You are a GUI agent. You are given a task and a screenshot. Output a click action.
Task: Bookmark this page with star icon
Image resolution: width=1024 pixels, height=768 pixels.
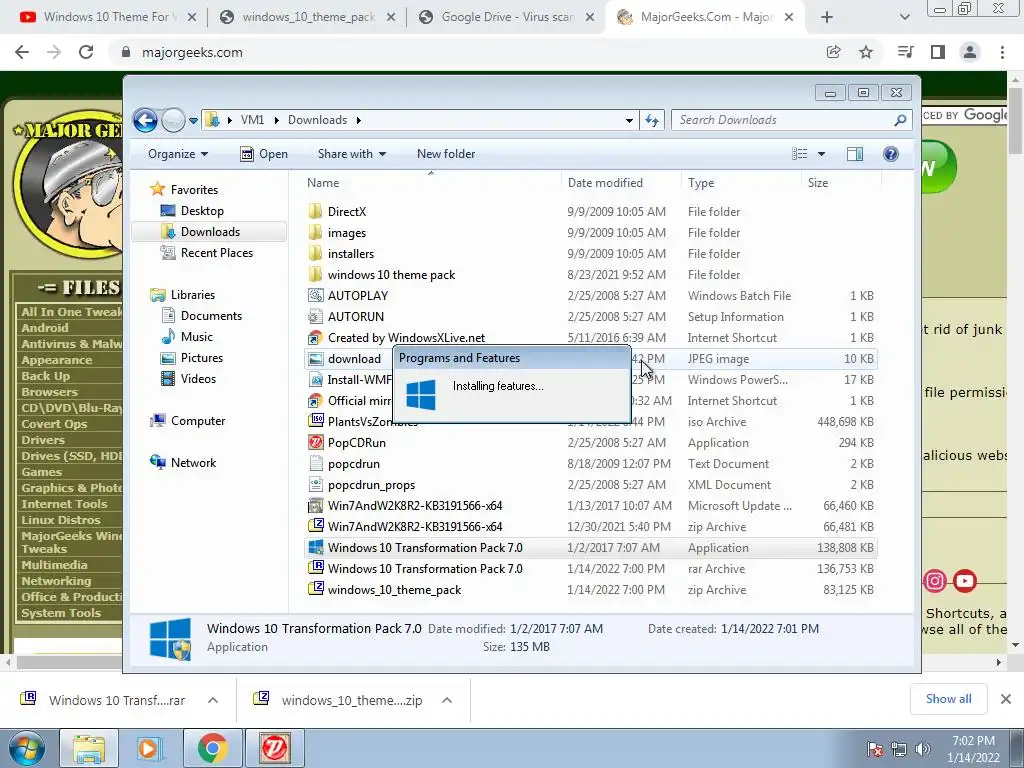[866, 52]
